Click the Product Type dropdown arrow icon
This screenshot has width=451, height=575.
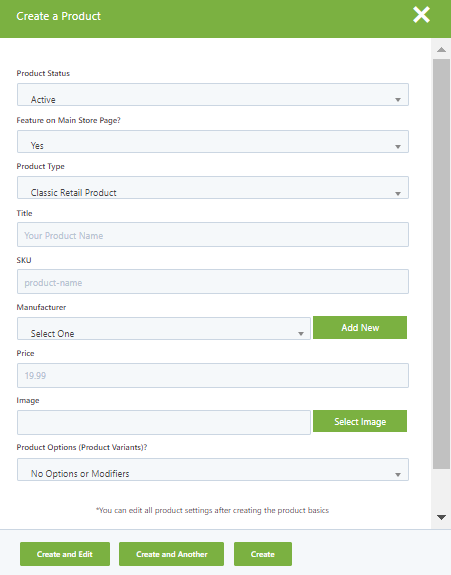click(x=398, y=194)
